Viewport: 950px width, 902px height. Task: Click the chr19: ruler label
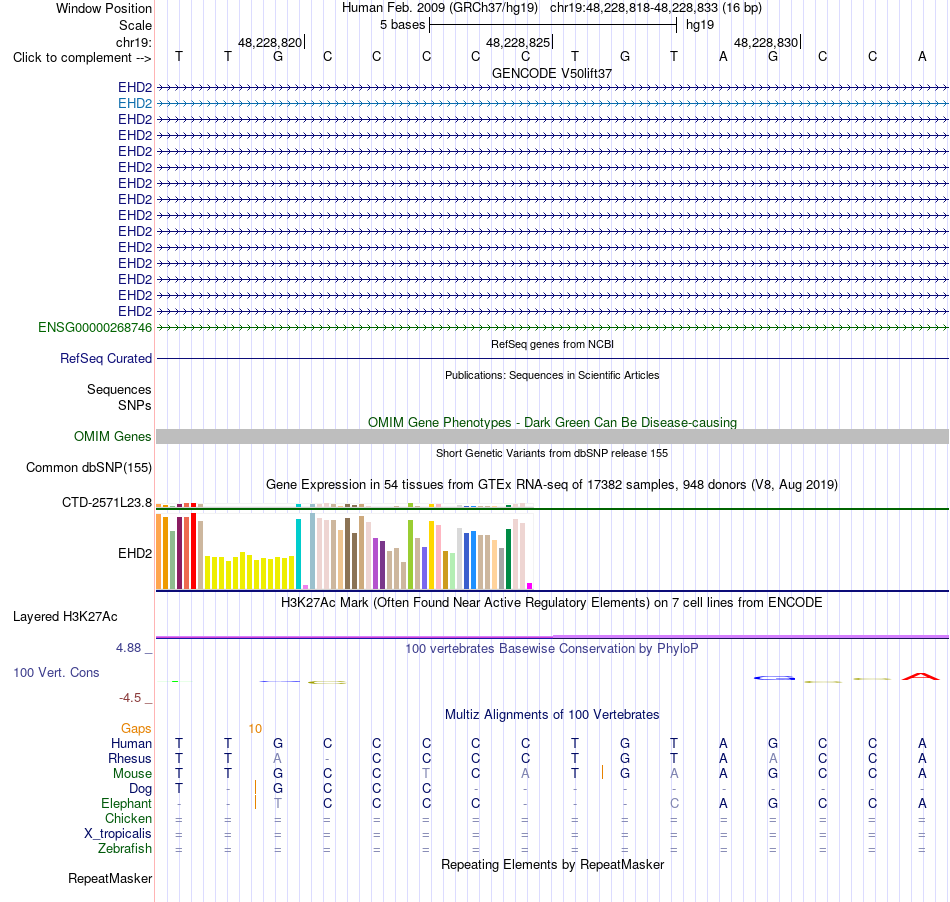click(134, 42)
